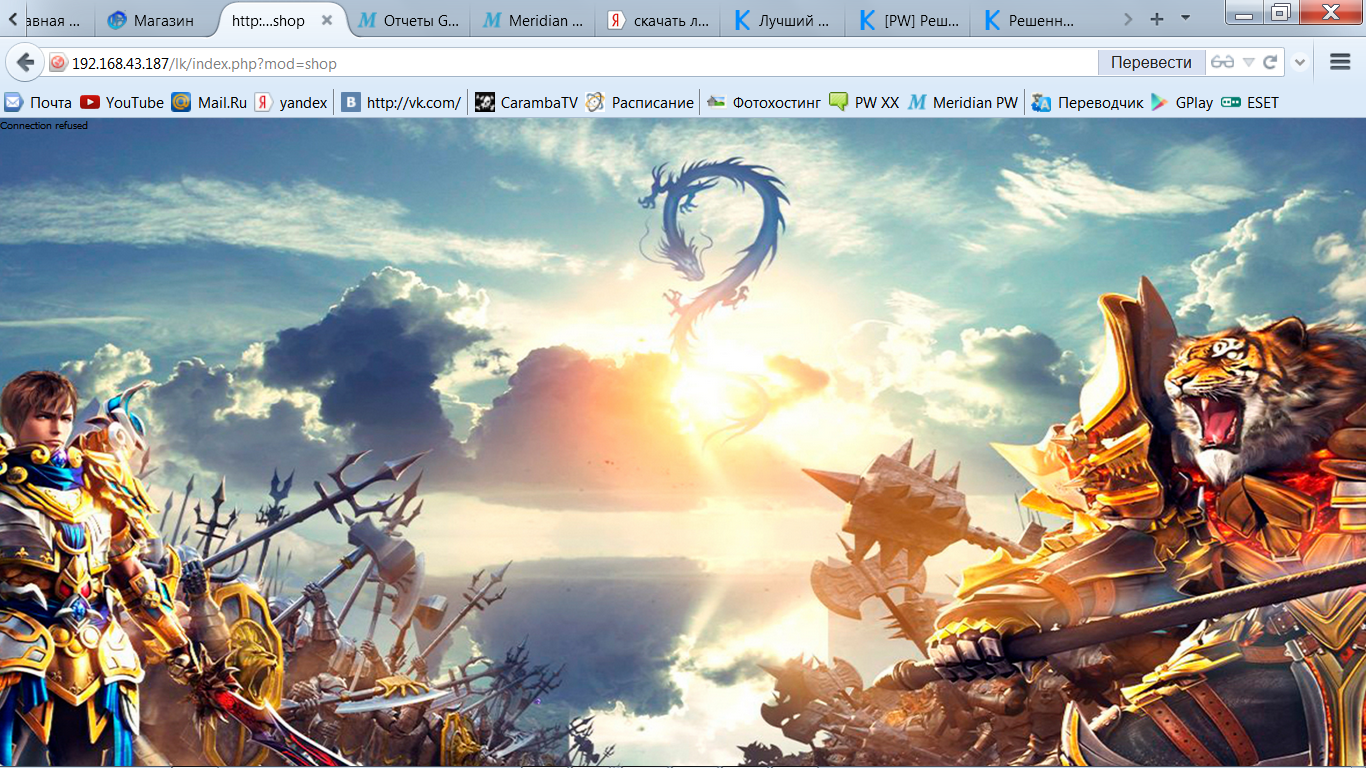Open the Mail.Ru bookmark
The width and height of the screenshot is (1366, 768).
click(x=209, y=102)
